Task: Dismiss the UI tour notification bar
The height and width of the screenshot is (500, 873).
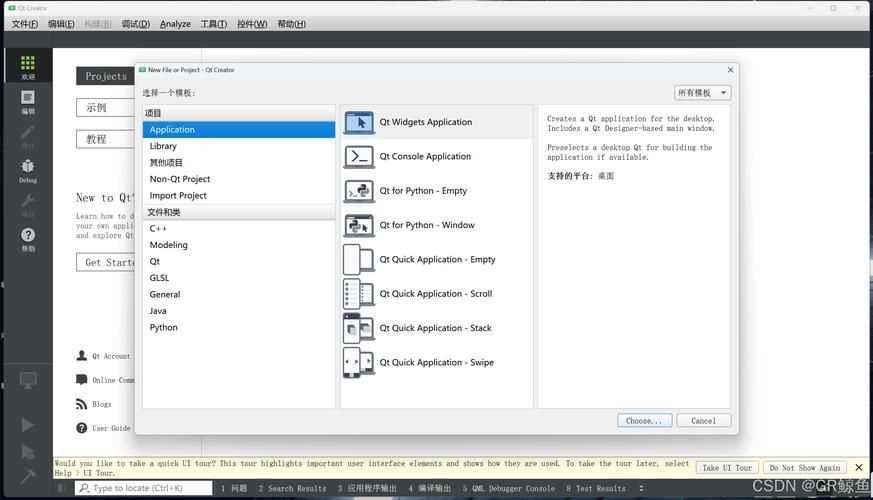Action: 858,467
